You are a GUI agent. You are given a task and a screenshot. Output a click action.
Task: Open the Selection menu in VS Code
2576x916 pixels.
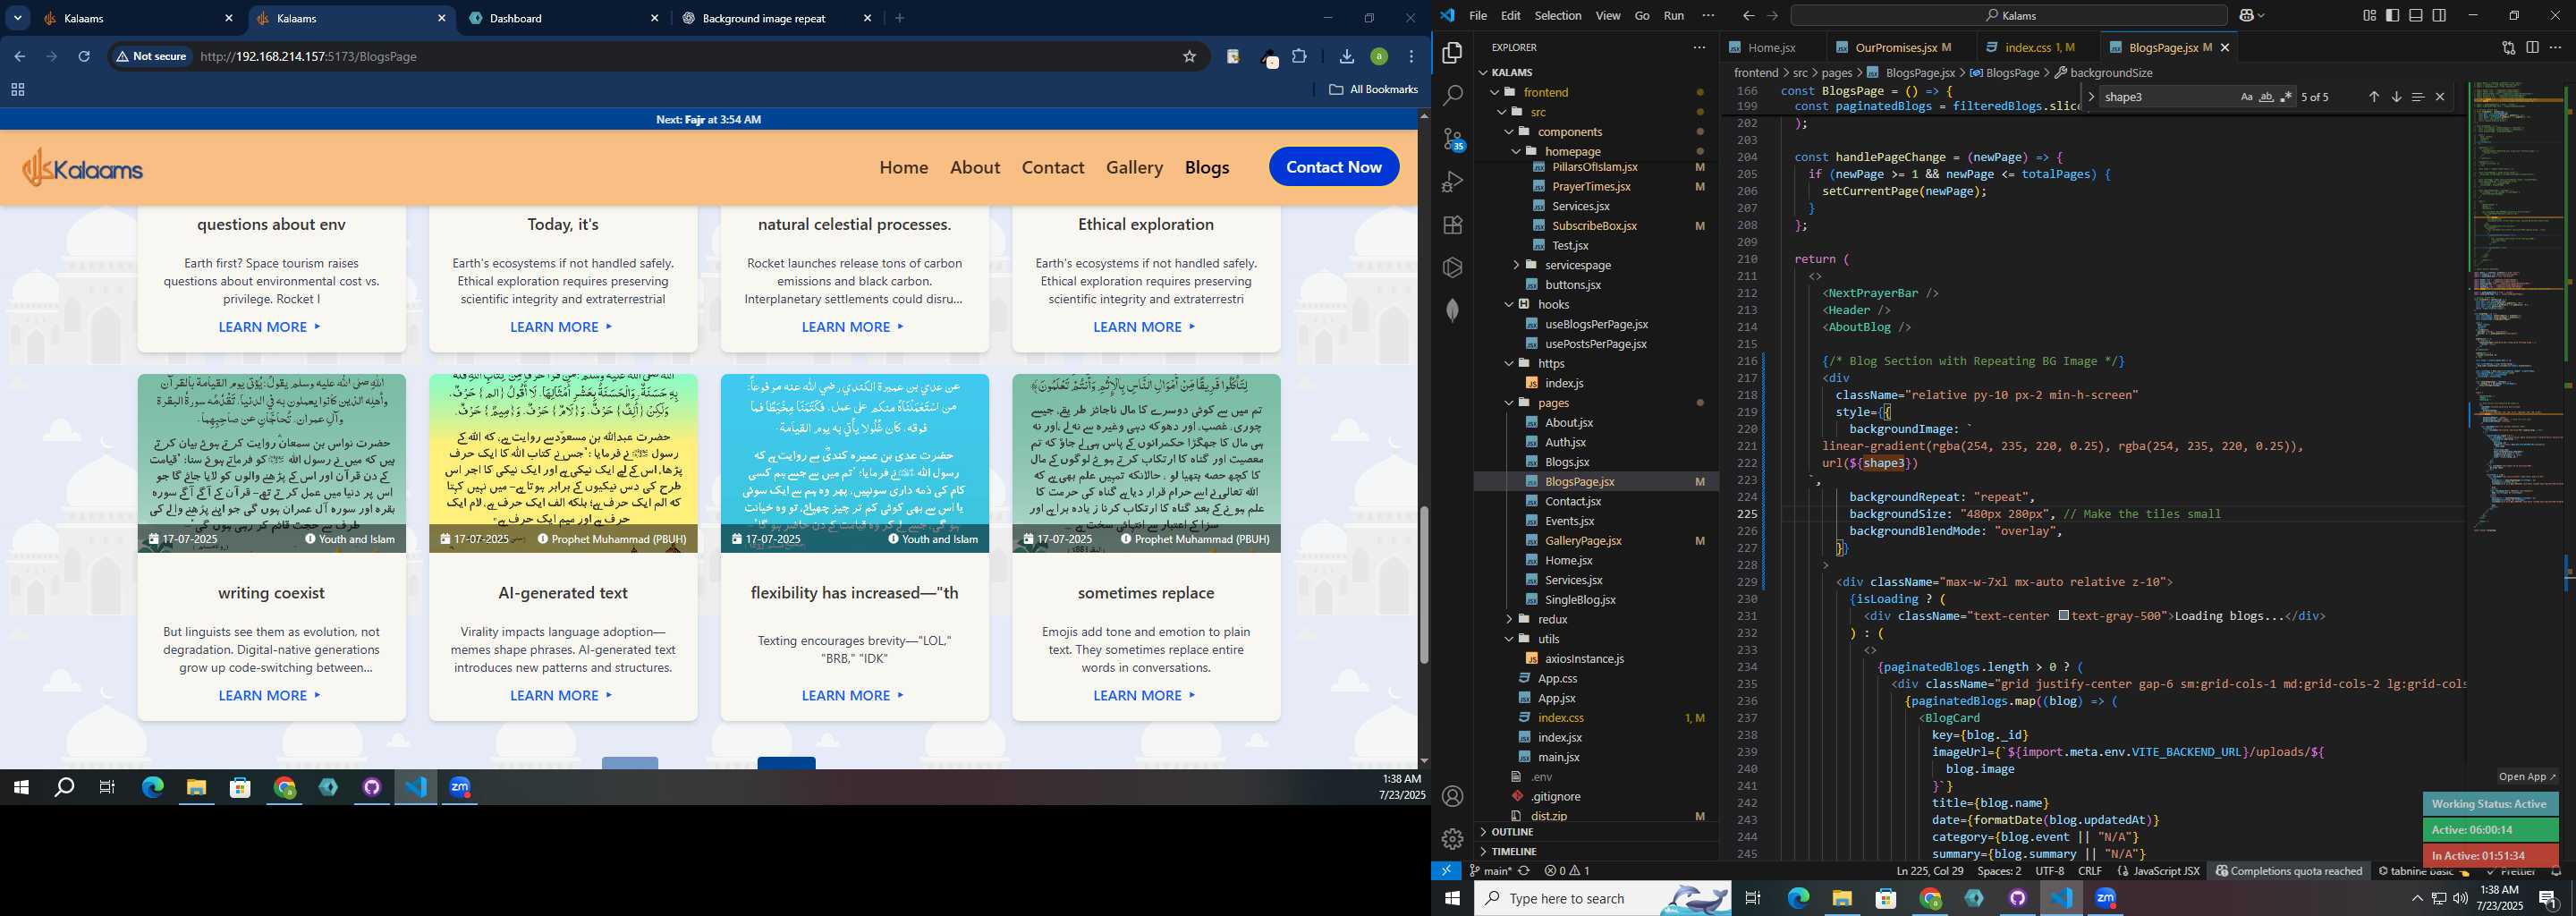[x=1558, y=16]
